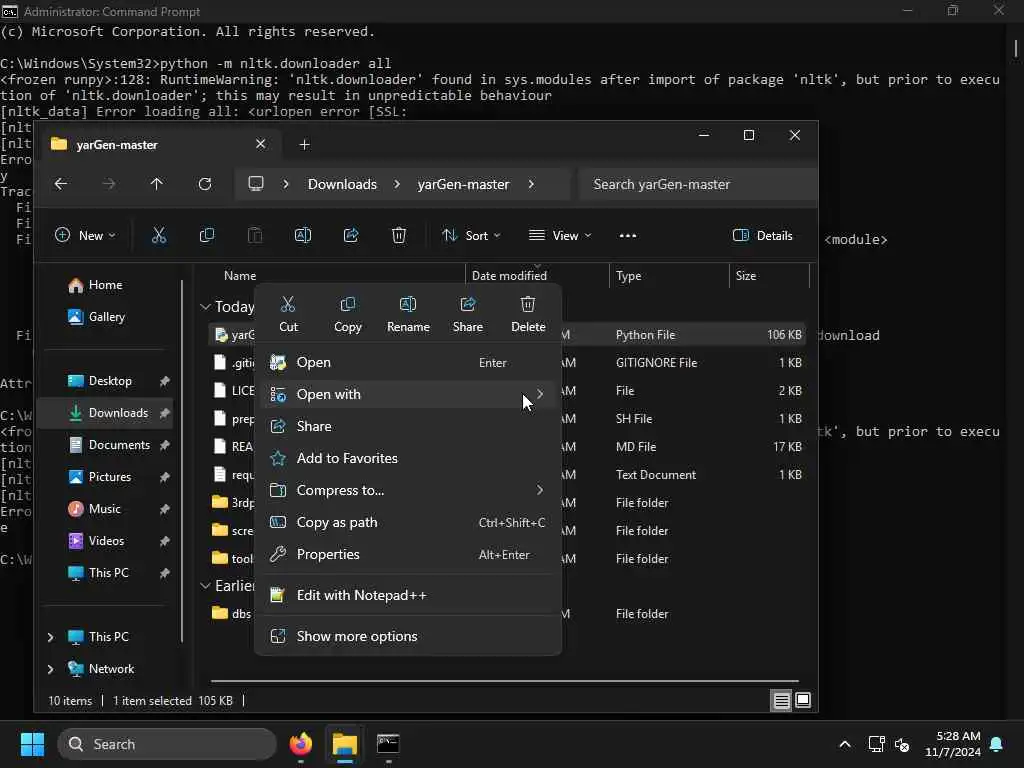
Task: Refresh the yarGen-master folder
Action: click(205, 184)
